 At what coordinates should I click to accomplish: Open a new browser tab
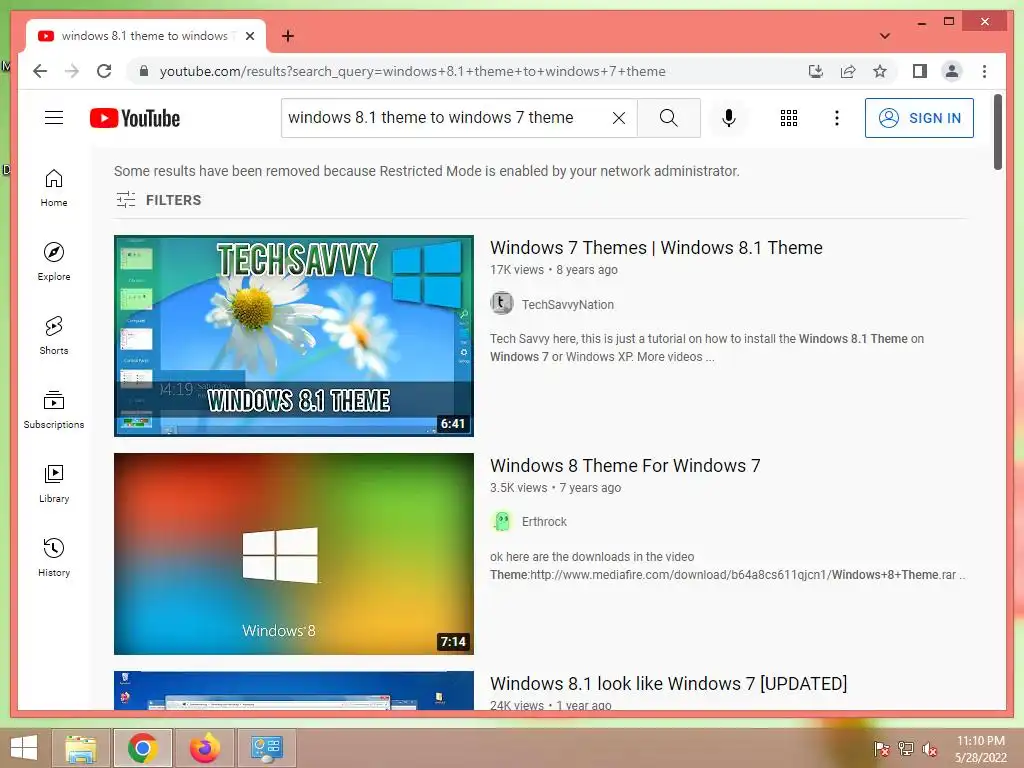click(x=288, y=36)
